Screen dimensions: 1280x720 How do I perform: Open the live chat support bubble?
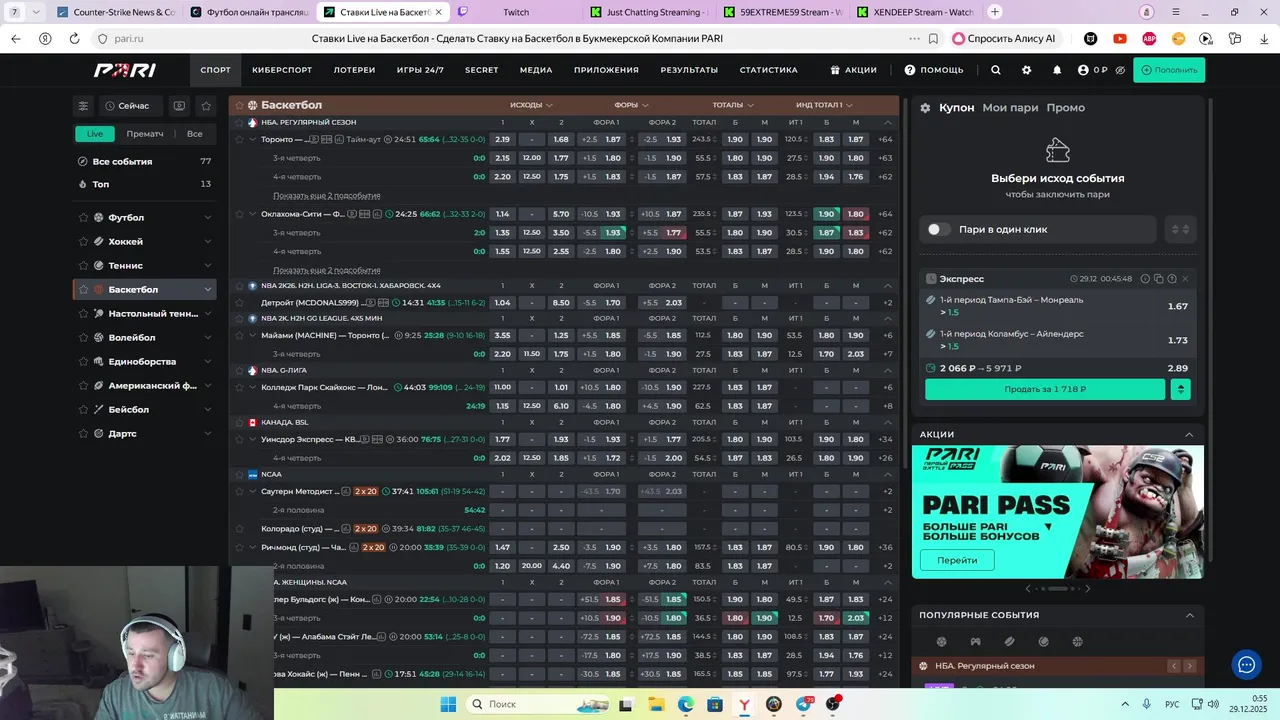pyautogui.click(x=1246, y=664)
